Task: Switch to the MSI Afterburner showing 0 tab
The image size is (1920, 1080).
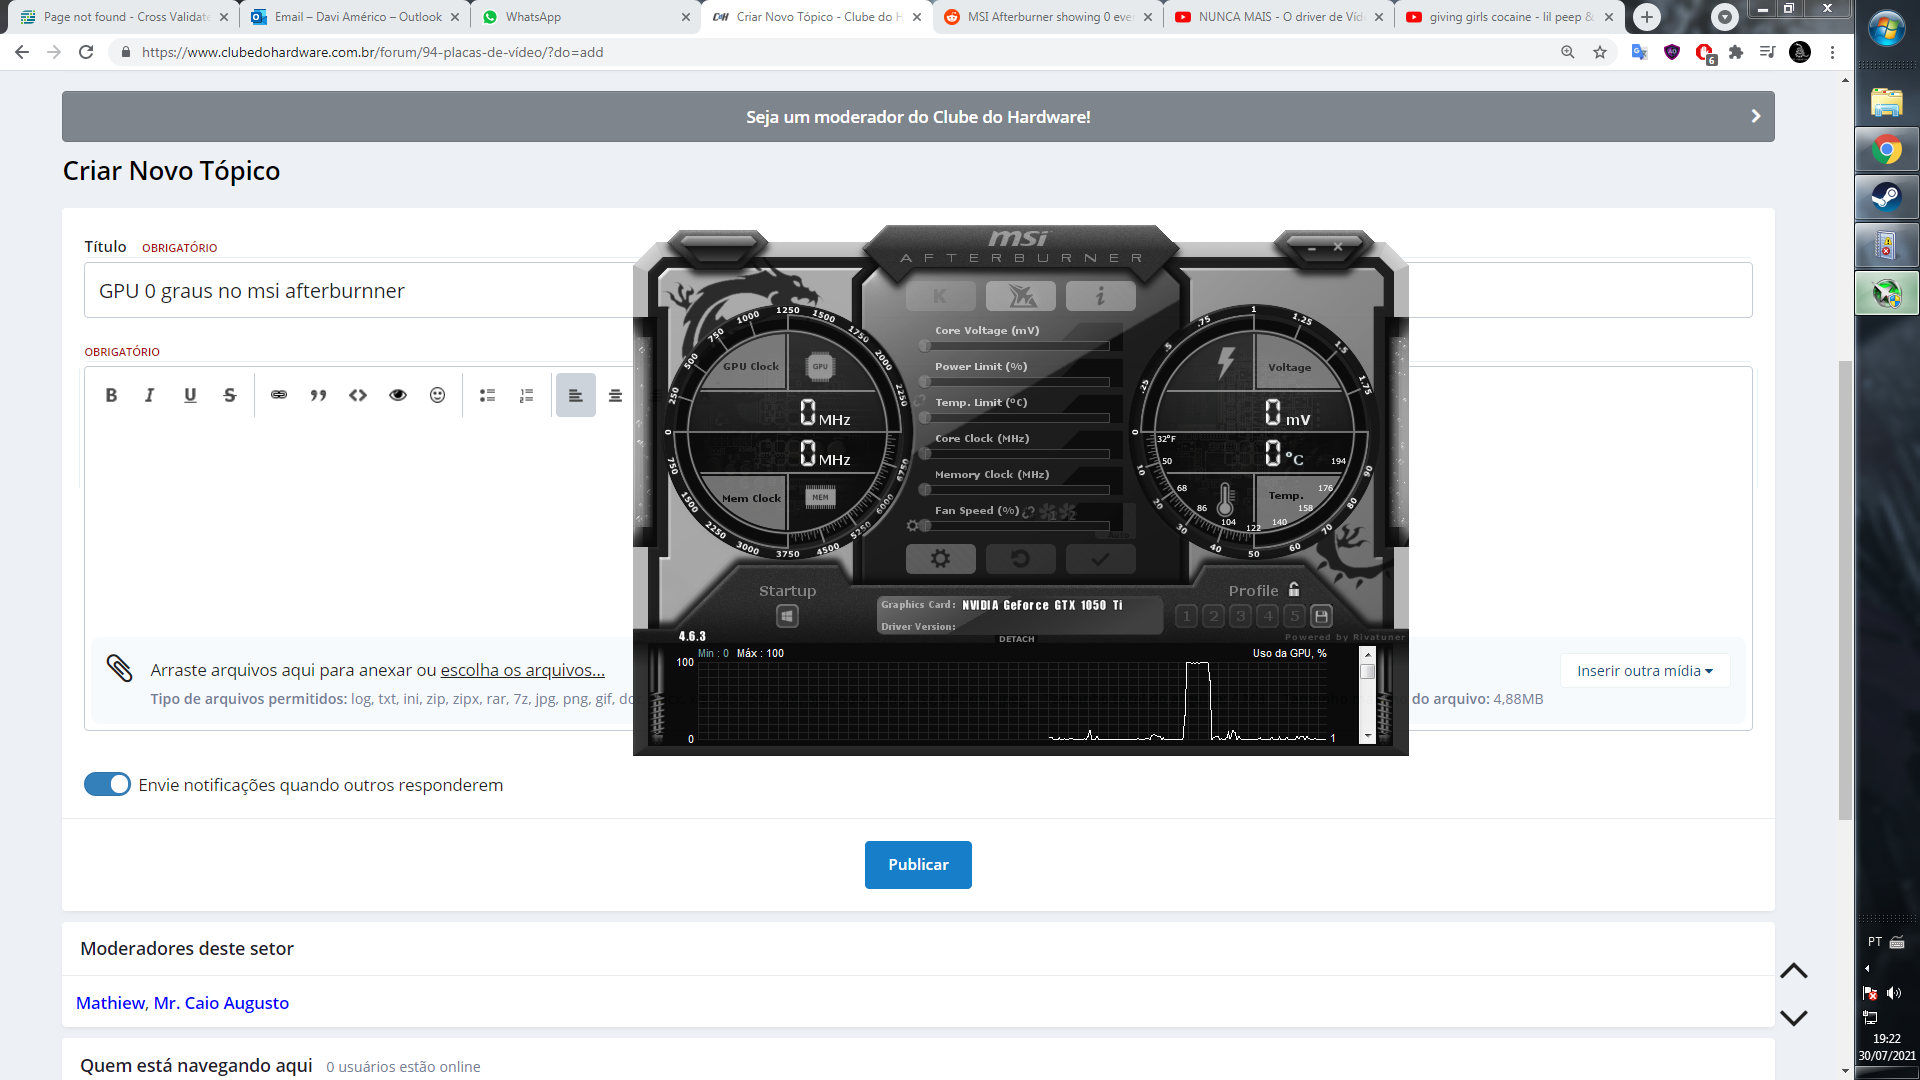Action: [x=1047, y=17]
